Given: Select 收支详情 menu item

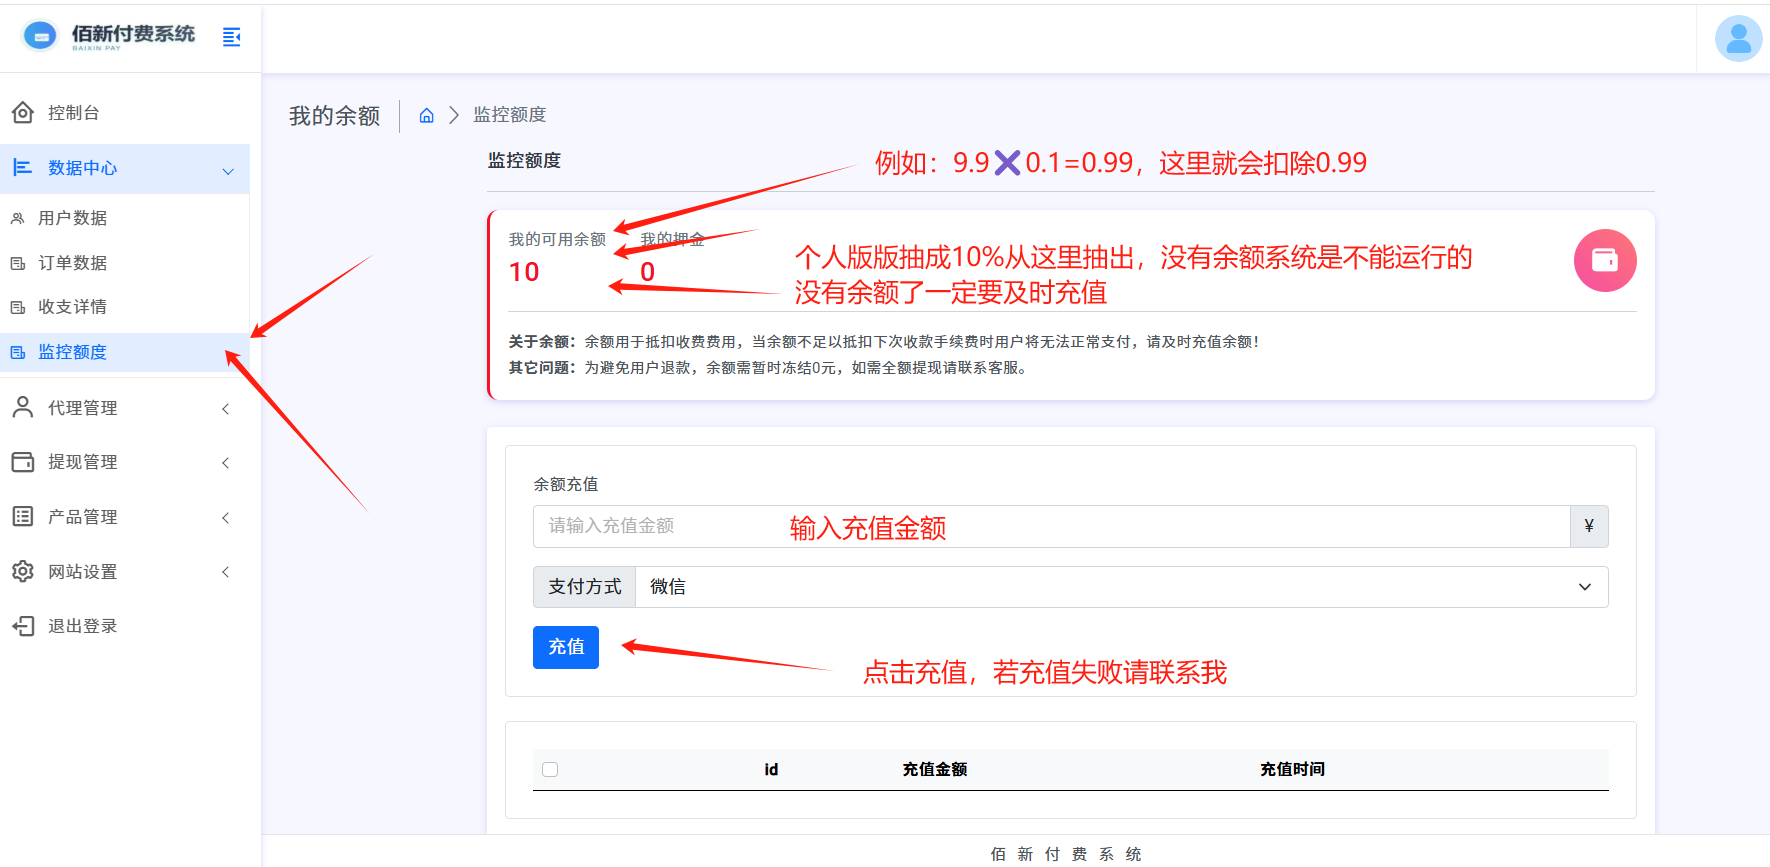Looking at the screenshot, I should (72, 307).
